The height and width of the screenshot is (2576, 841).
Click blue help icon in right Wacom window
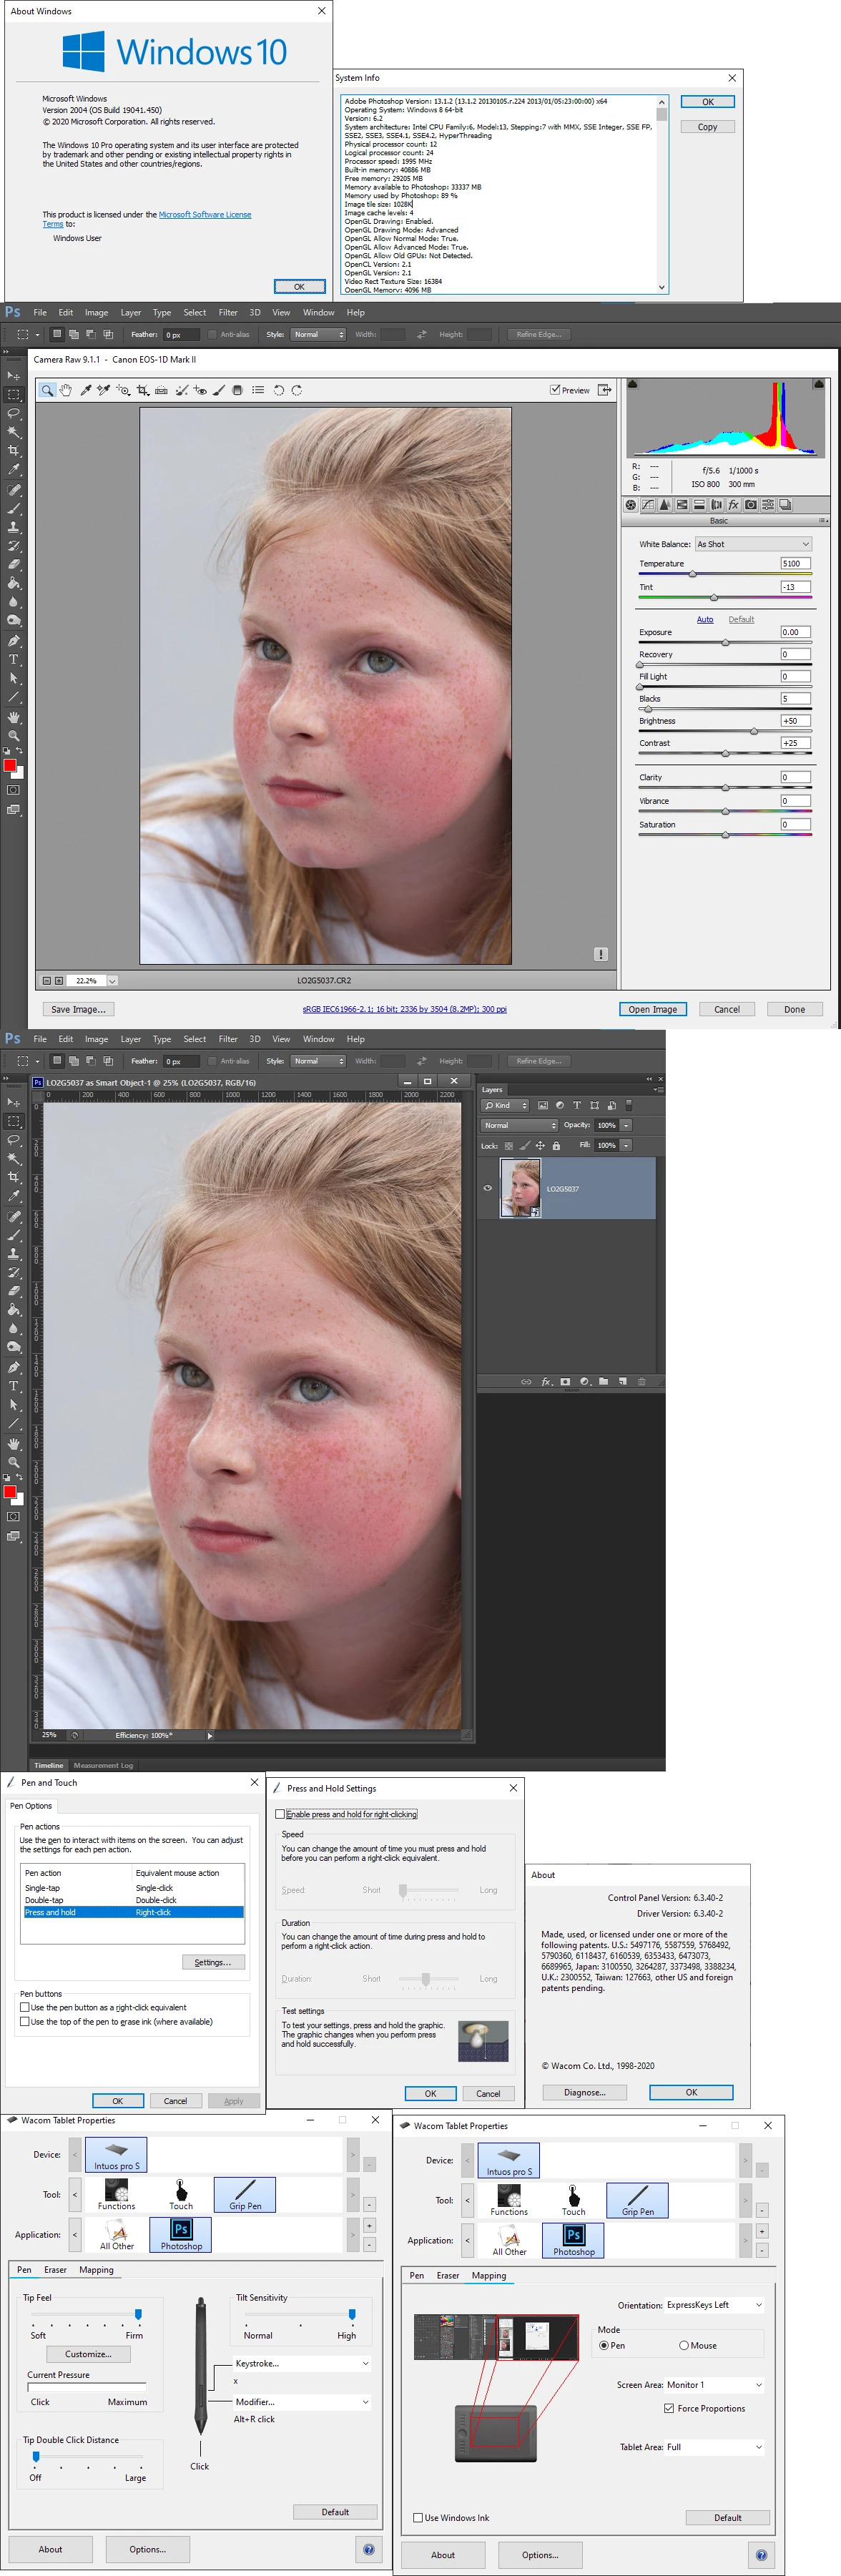click(x=761, y=2555)
